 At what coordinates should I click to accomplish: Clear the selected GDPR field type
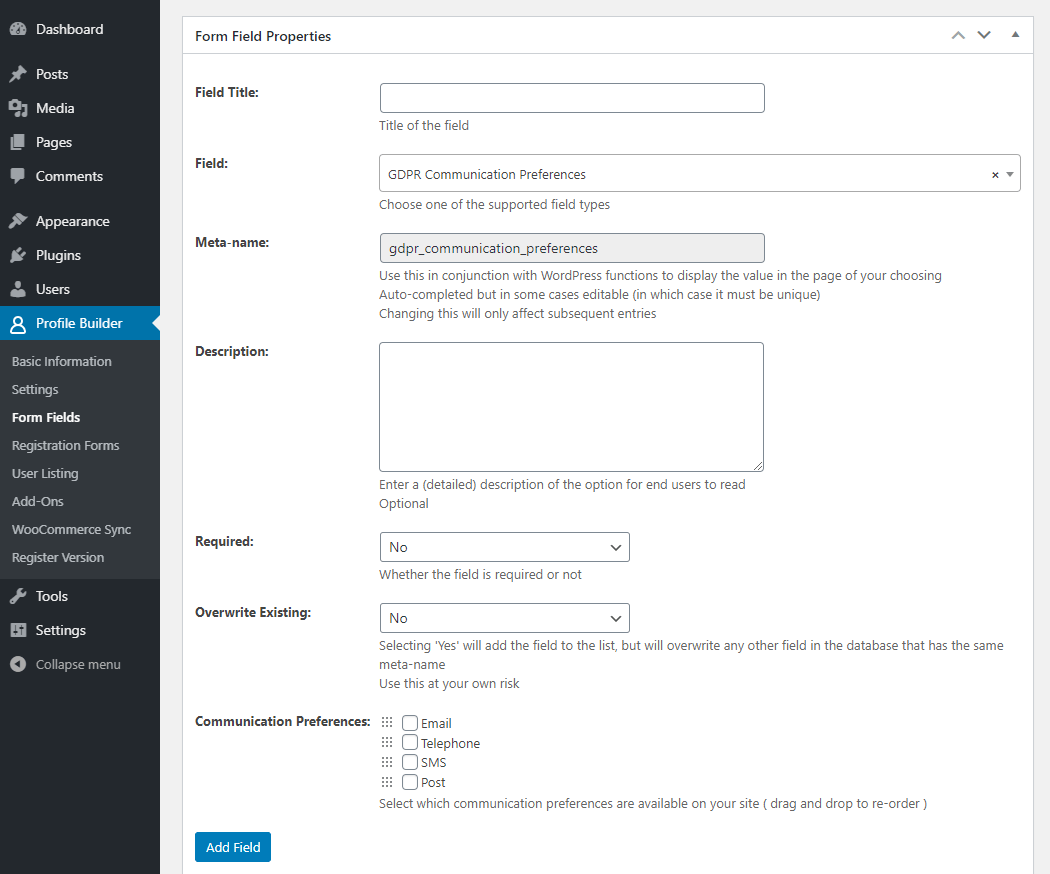tap(995, 175)
